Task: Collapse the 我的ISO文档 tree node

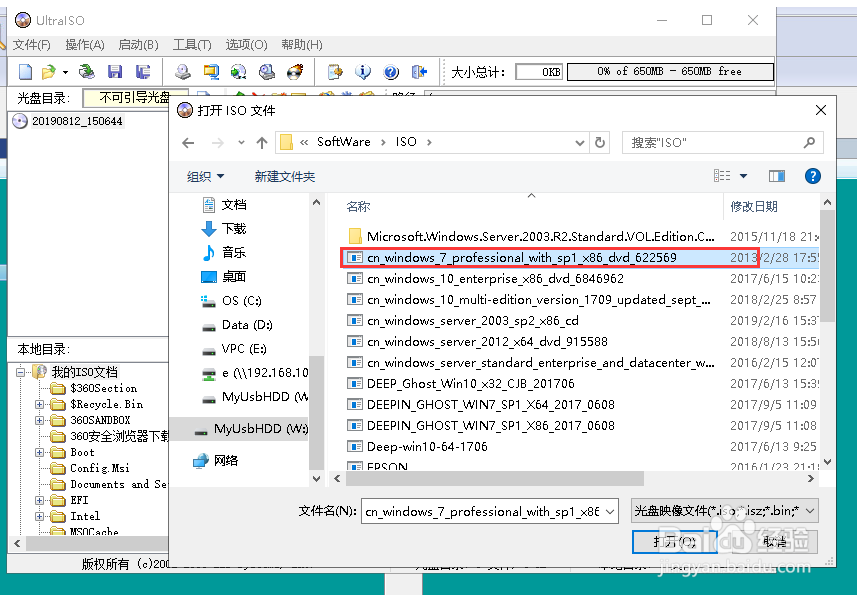Action: (x=21, y=370)
